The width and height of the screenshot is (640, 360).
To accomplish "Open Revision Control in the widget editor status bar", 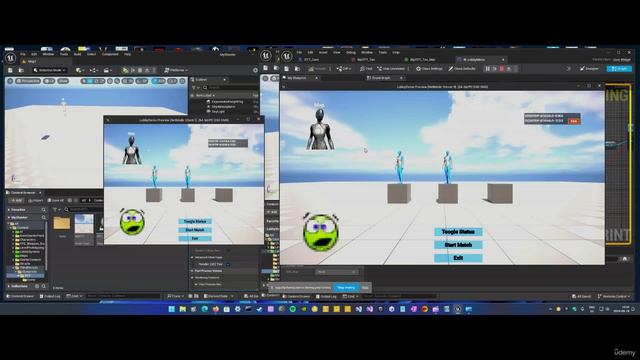I will click(x=614, y=296).
